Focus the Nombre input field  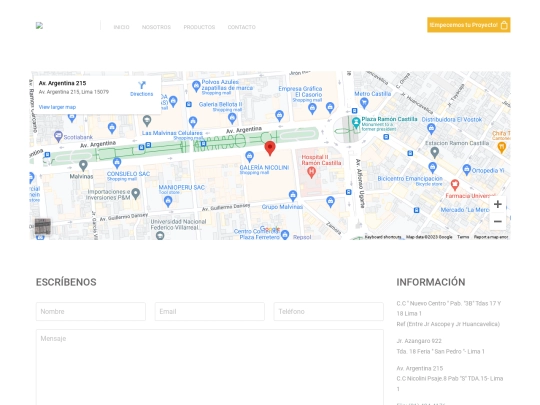click(91, 311)
